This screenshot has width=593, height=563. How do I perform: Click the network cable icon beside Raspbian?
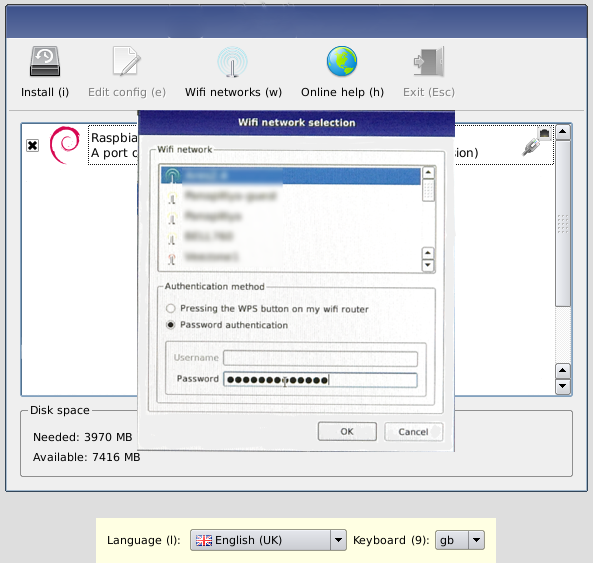[532, 147]
